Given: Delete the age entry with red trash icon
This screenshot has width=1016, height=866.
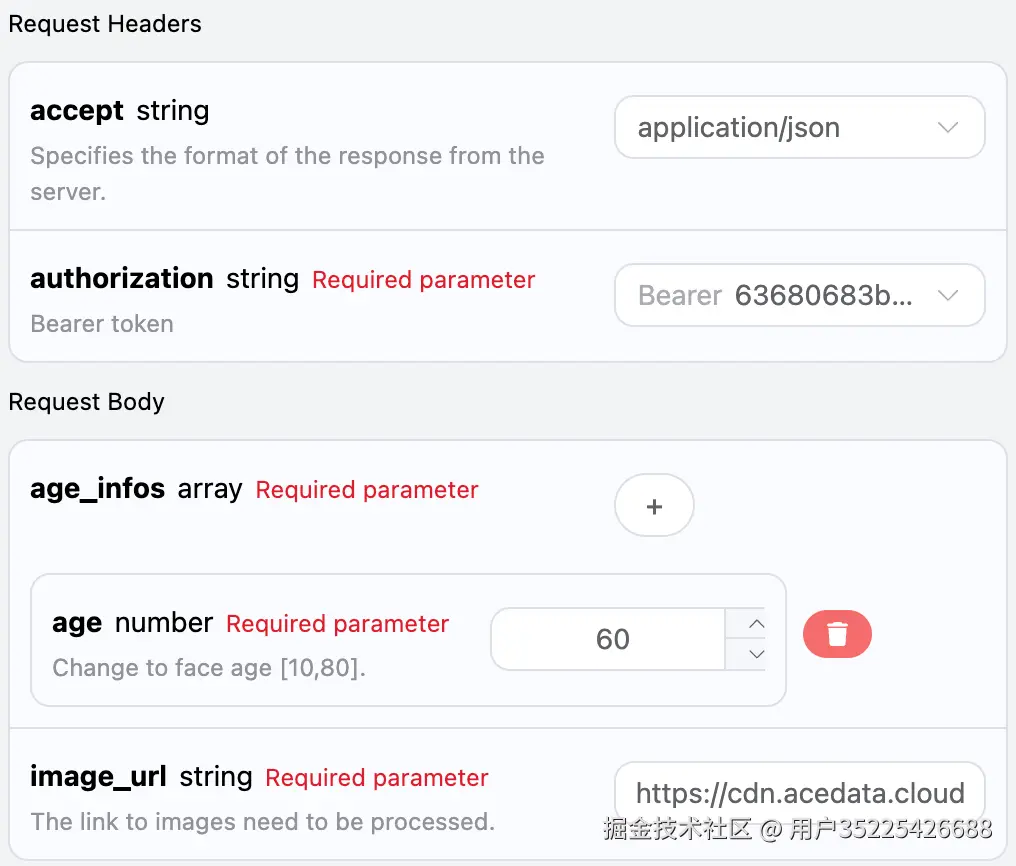Looking at the screenshot, I should (837, 635).
